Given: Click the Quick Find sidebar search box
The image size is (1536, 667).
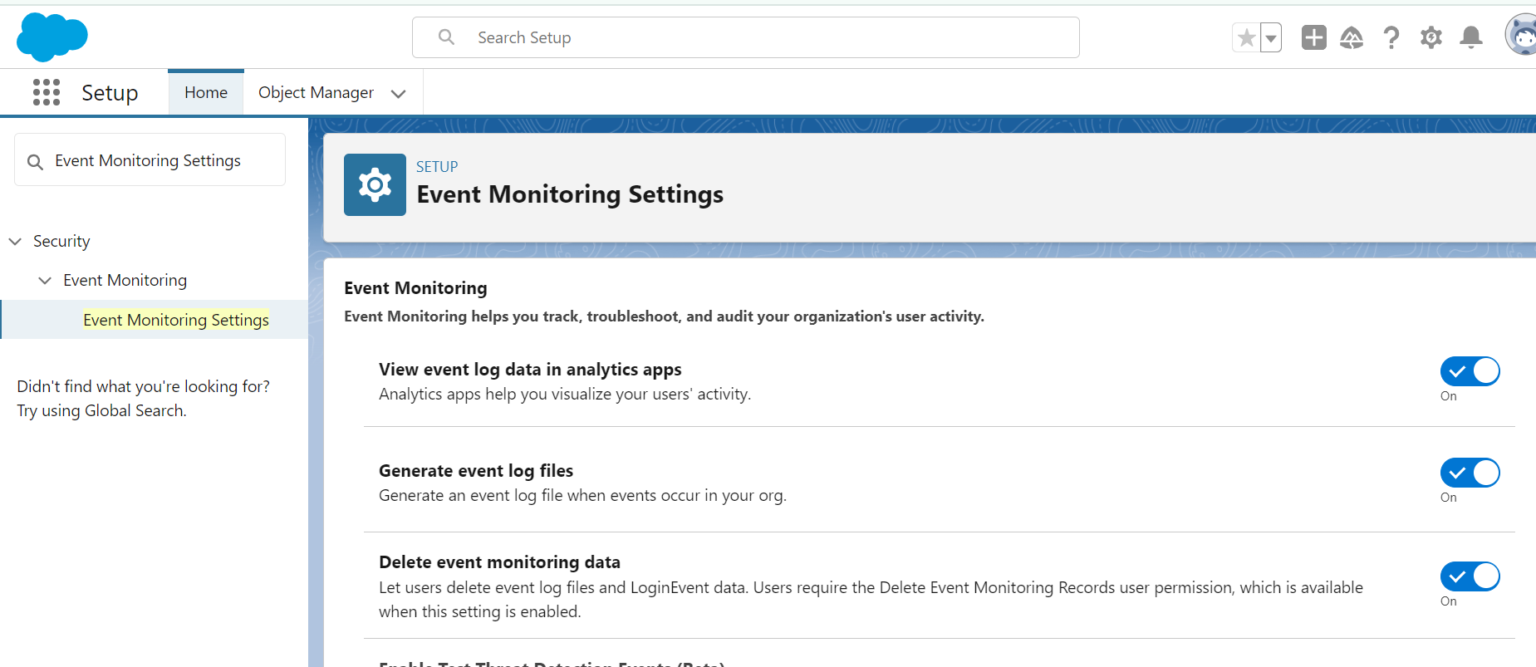Looking at the screenshot, I should (x=150, y=159).
